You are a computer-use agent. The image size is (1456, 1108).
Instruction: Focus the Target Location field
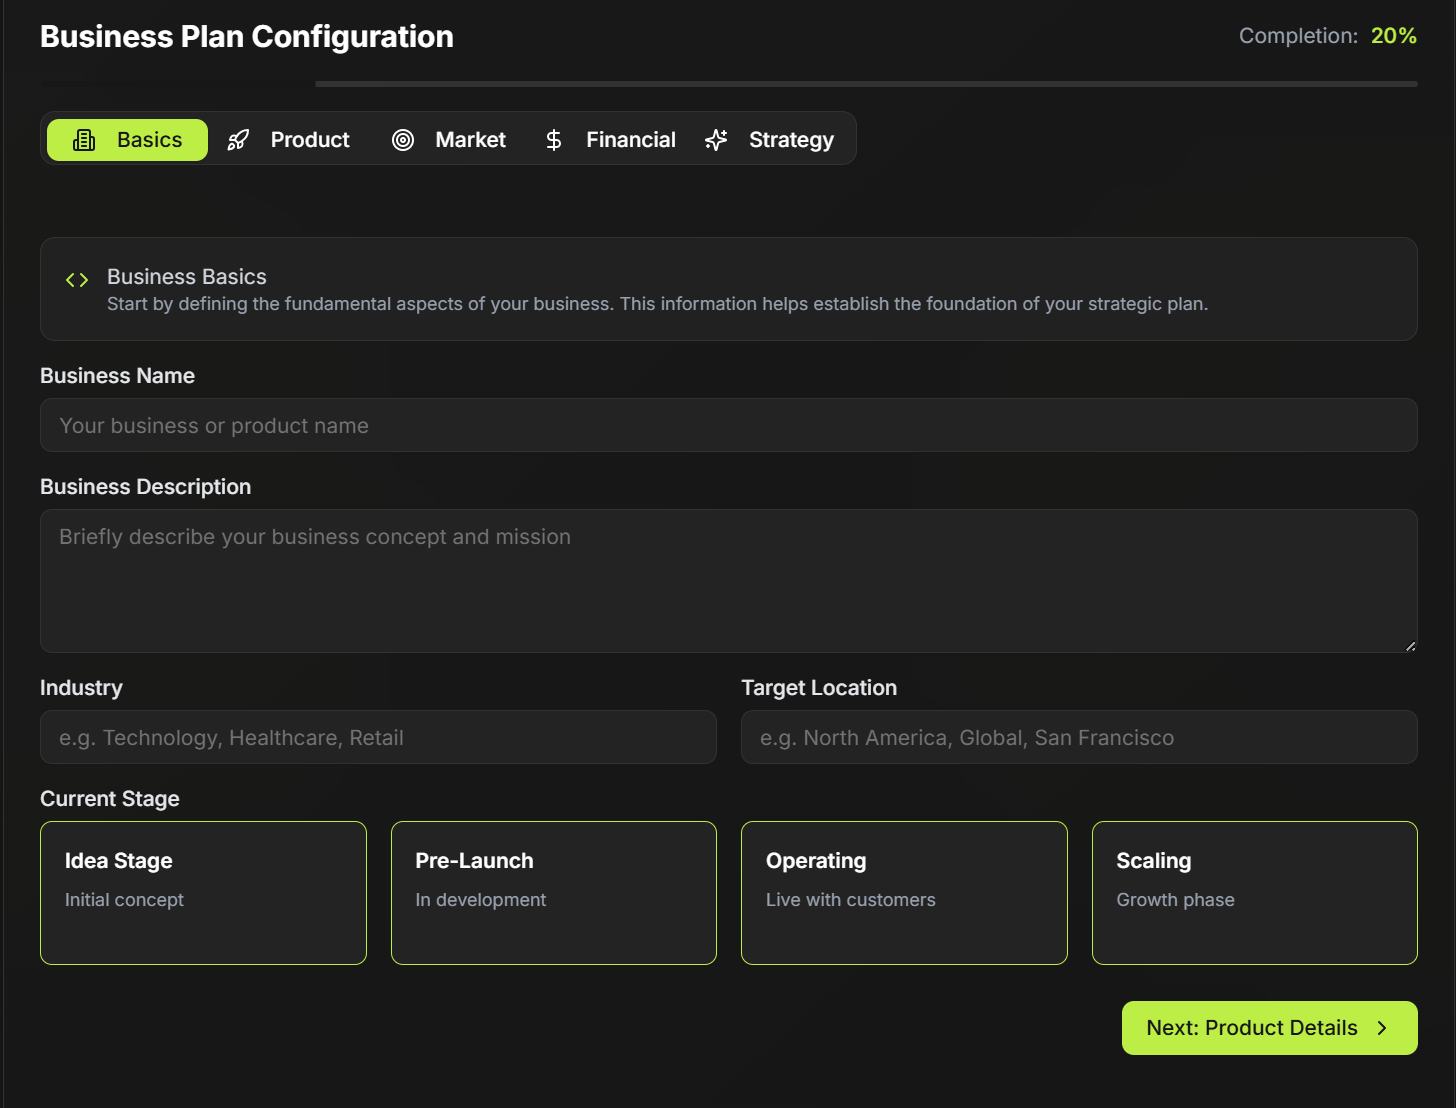1079,737
